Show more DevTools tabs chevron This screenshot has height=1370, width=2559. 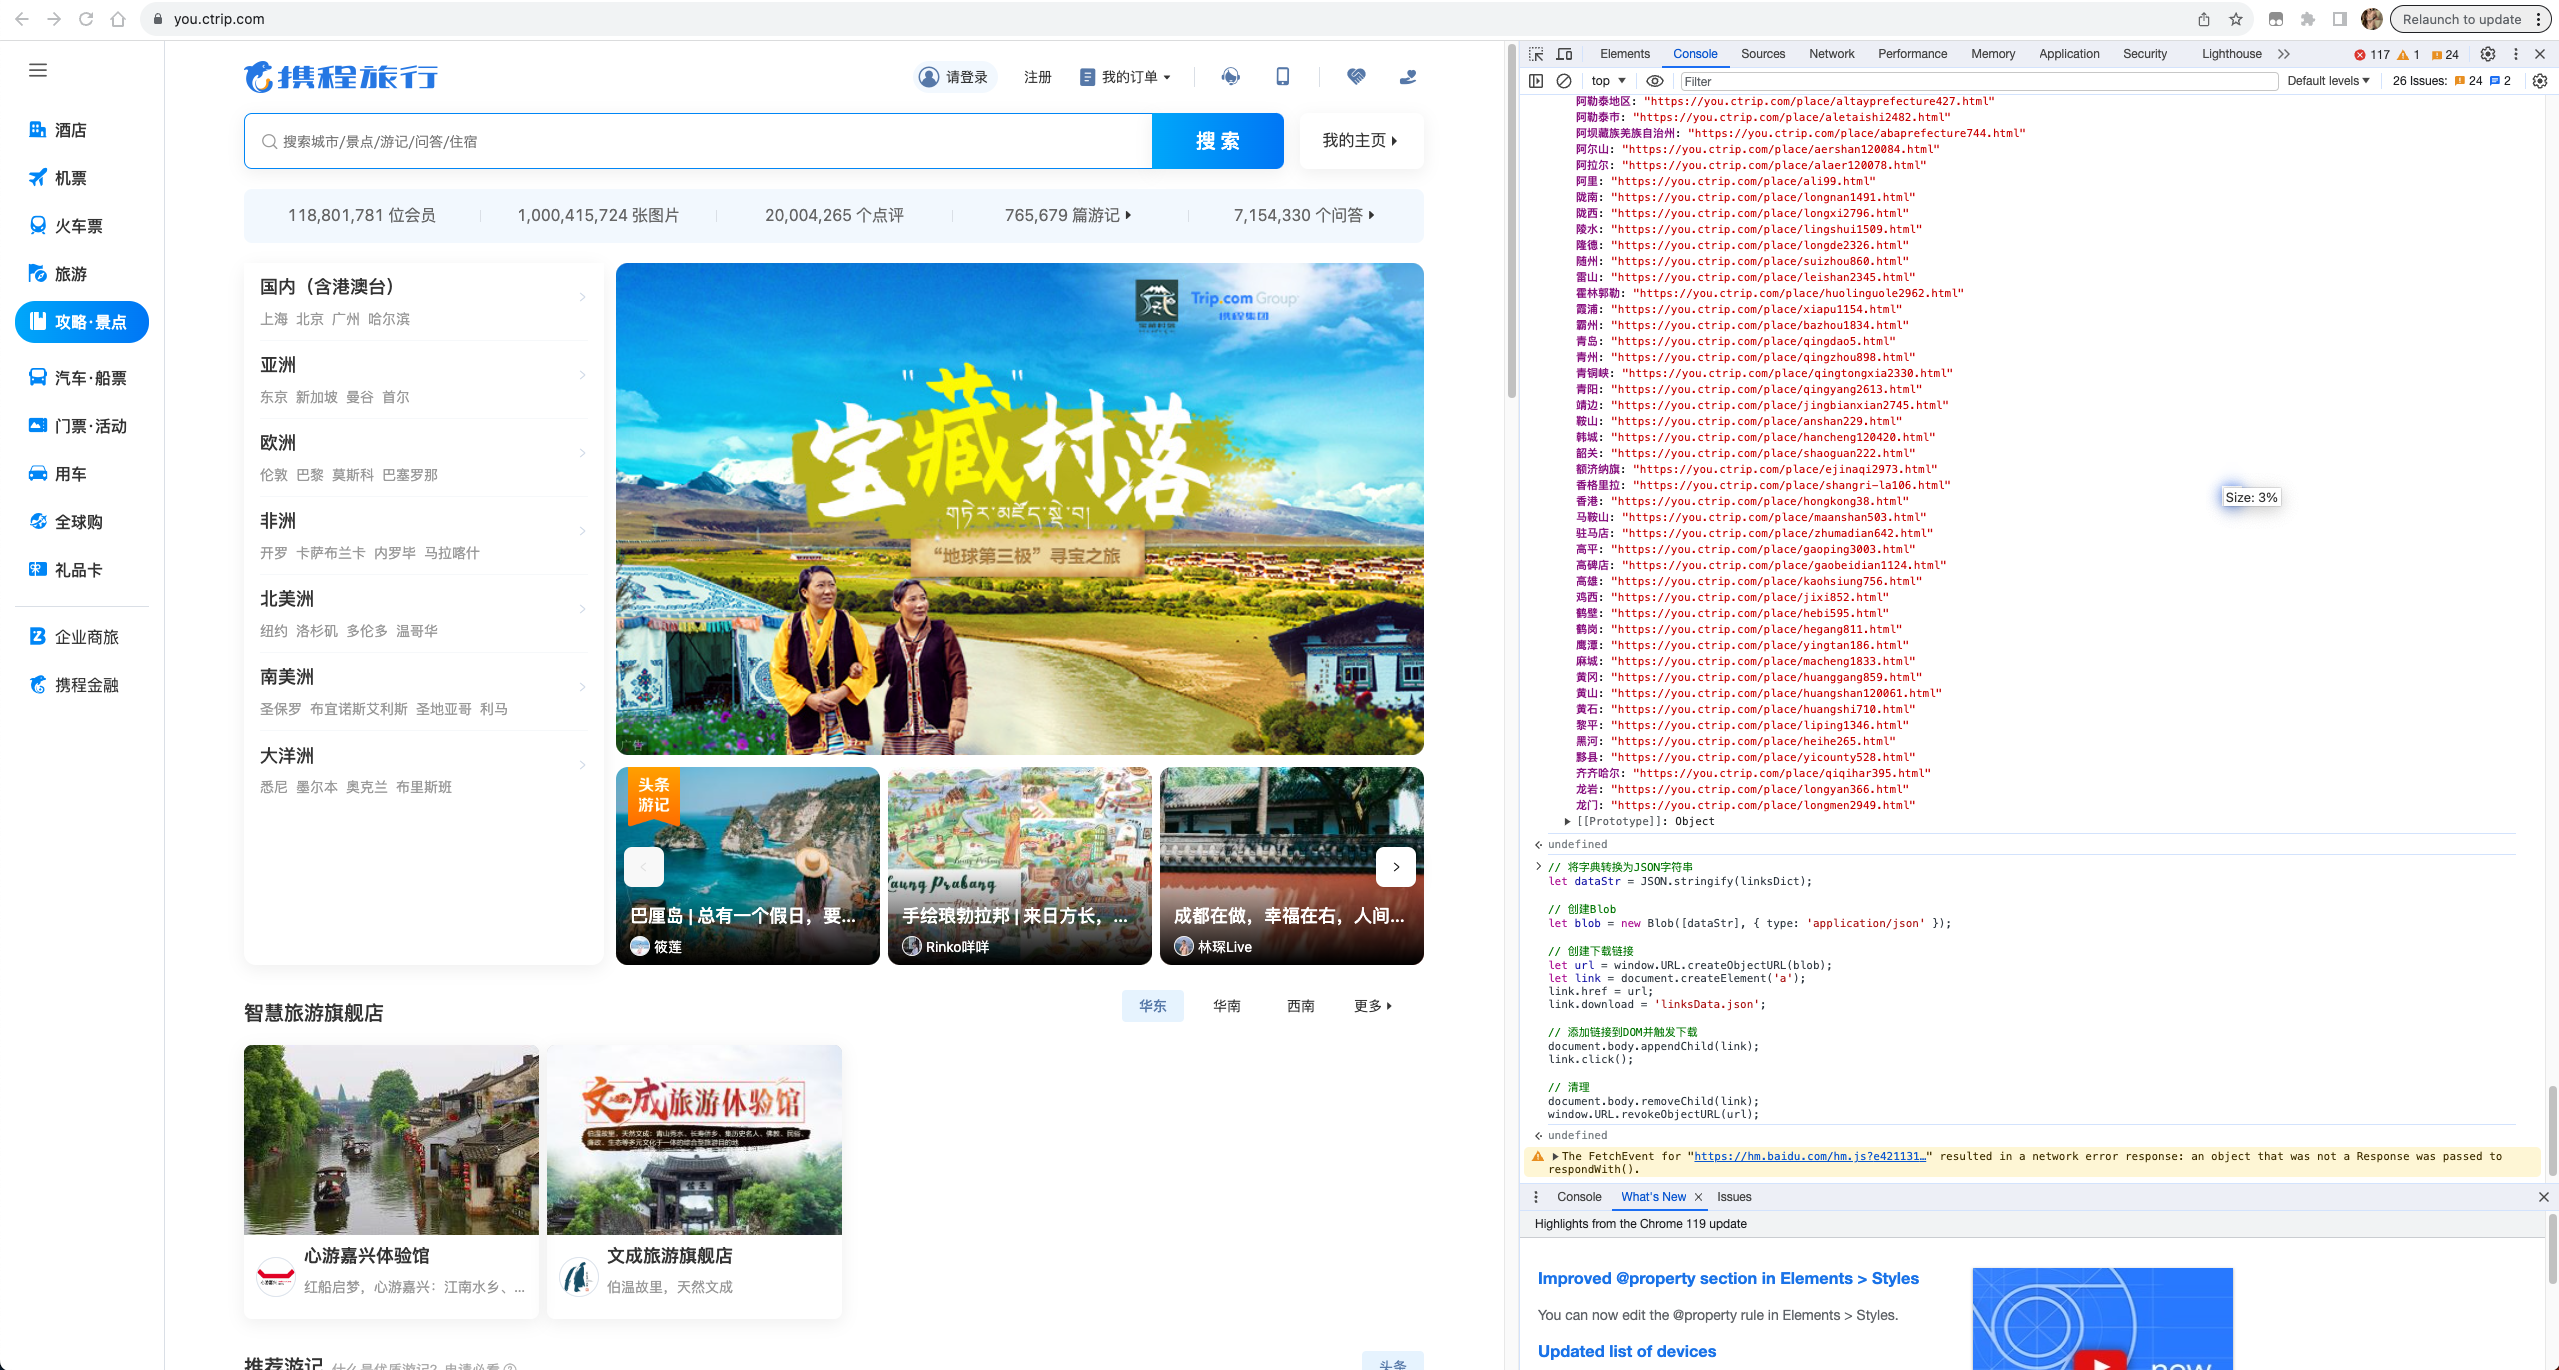(x=2284, y=54)
